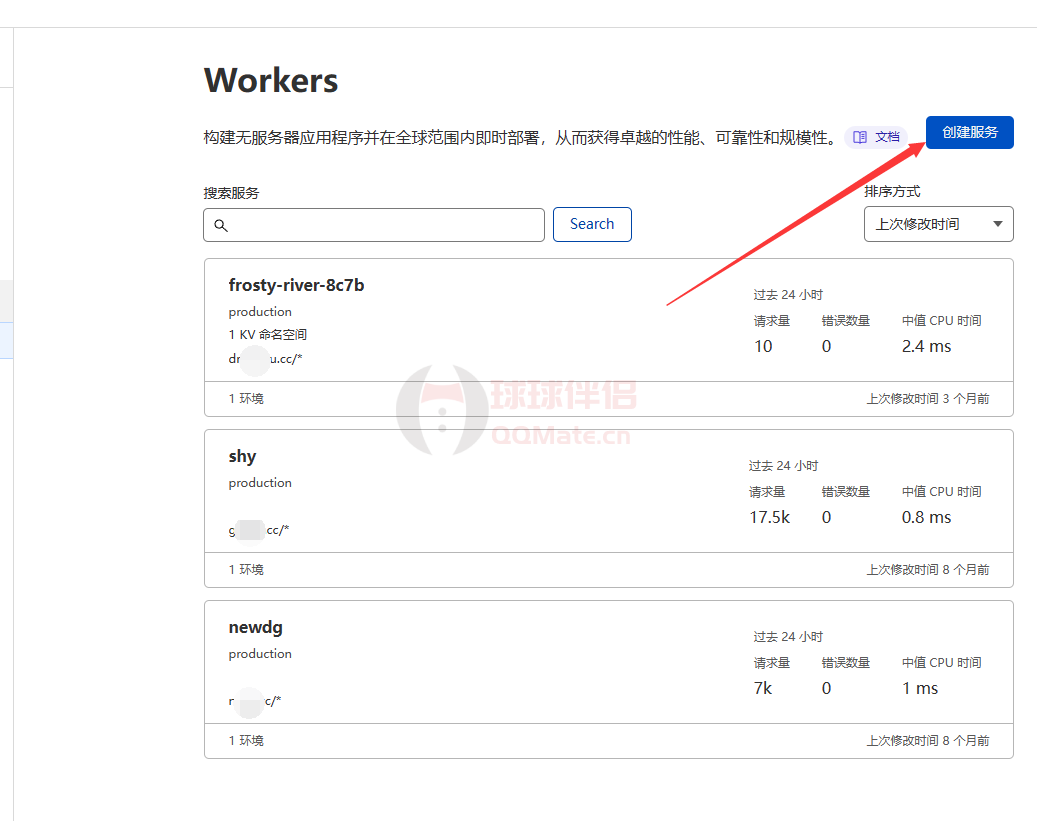Open the frosty-river-8c7b service

click(x=296, y=285)
